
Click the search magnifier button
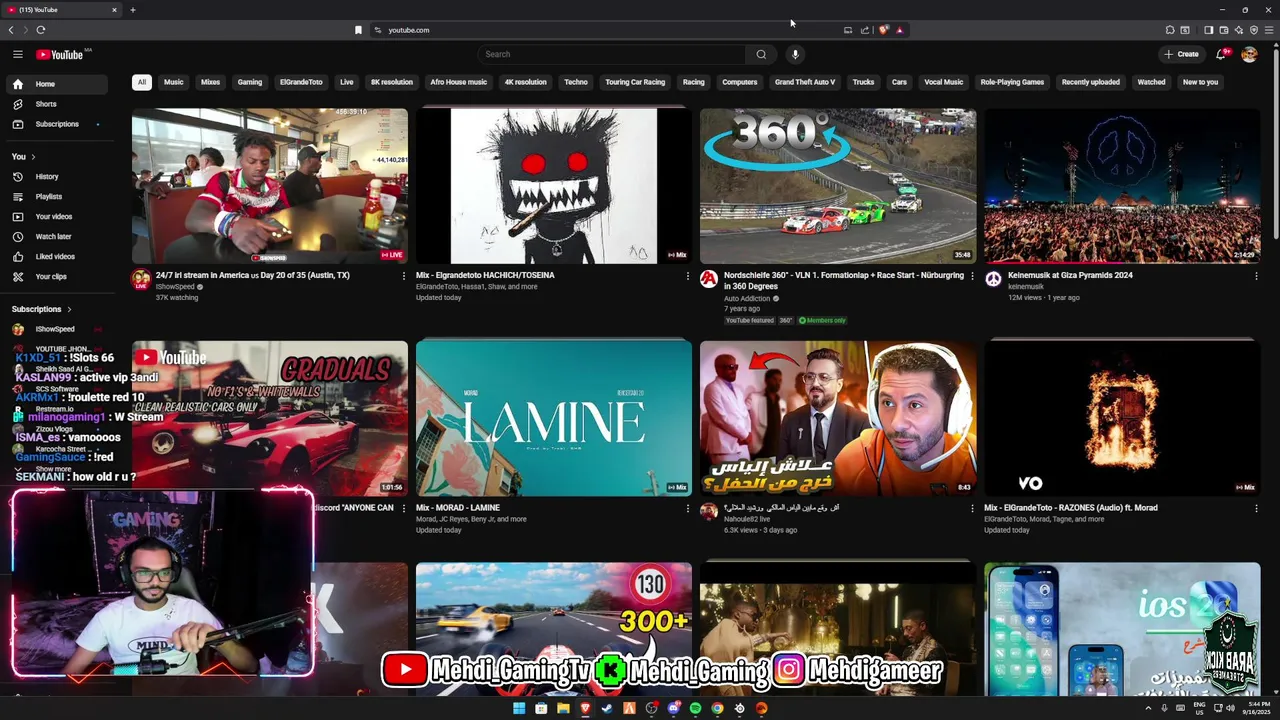point(761,54)
